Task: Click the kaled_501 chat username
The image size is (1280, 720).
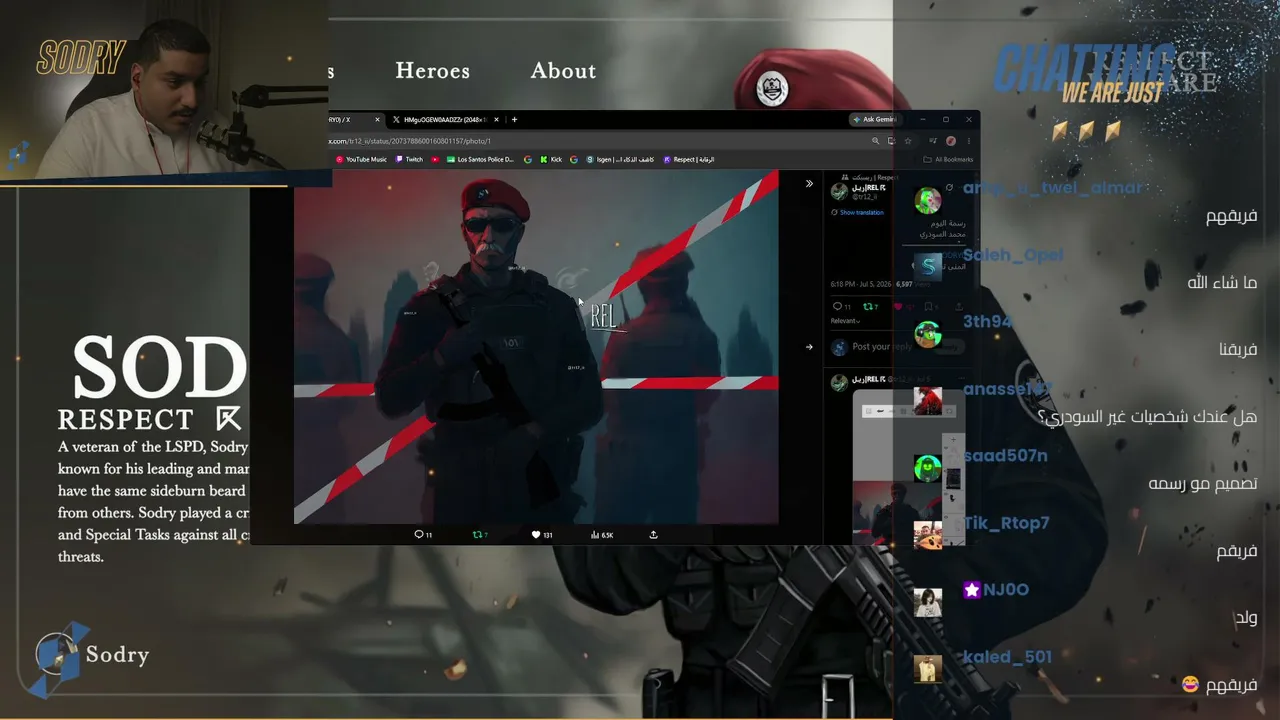Action: (x=1007, y=657)
